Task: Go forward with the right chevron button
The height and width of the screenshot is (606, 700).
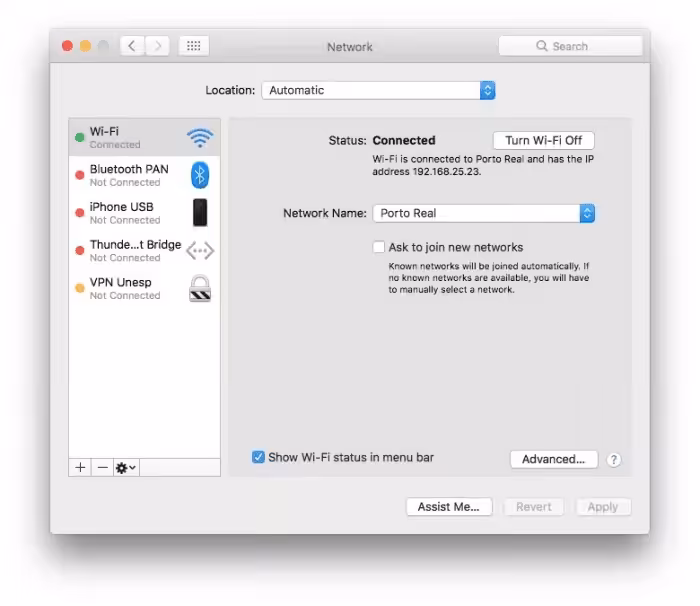Action: [157, 46]
